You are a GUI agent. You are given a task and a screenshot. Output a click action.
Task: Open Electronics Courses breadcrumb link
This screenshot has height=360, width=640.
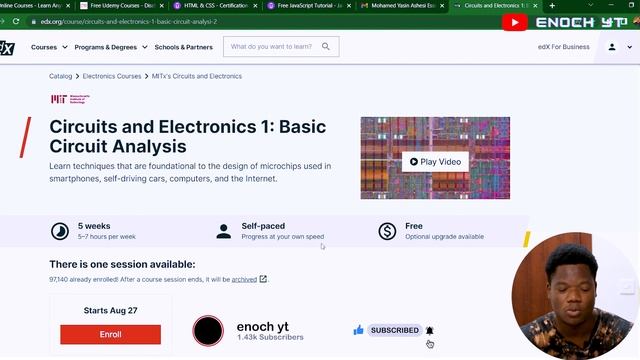(x=112, y=76)
